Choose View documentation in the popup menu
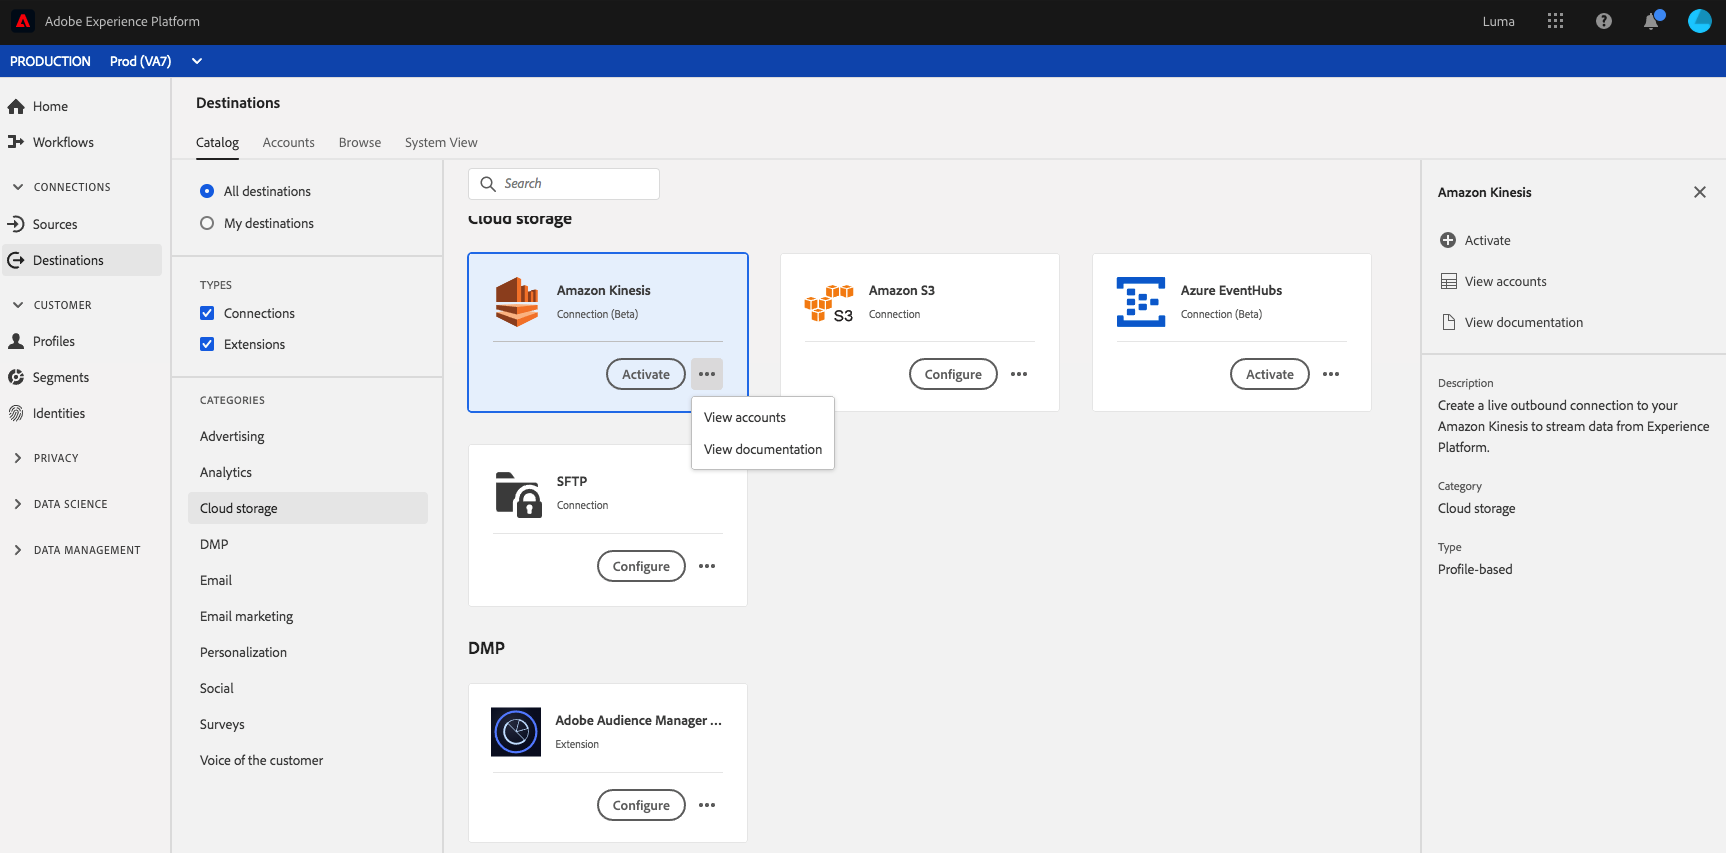Screen dimensions: 1726x853 763,449
